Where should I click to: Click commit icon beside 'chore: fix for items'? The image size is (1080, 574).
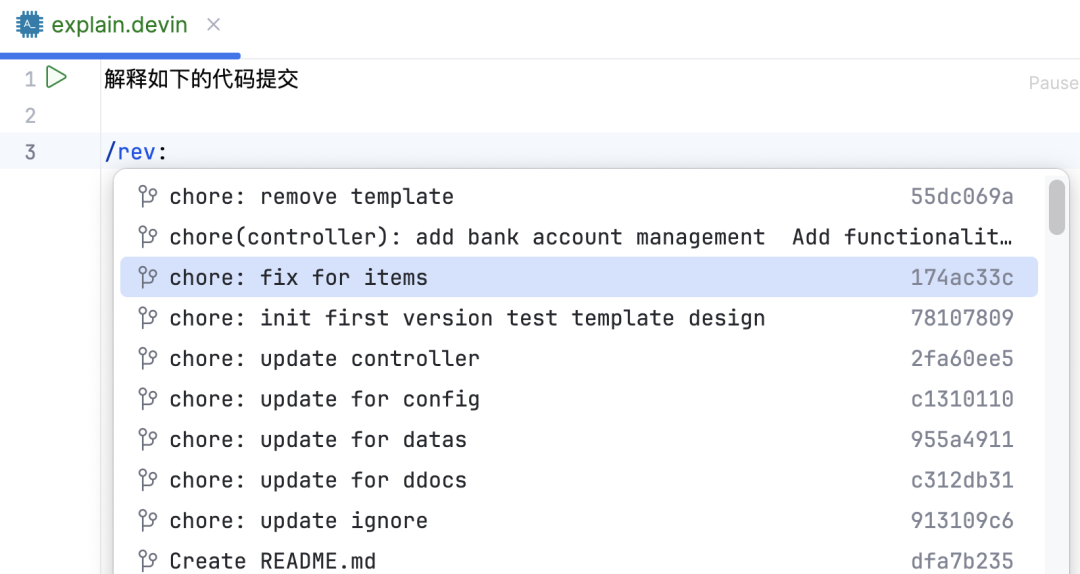147,277
